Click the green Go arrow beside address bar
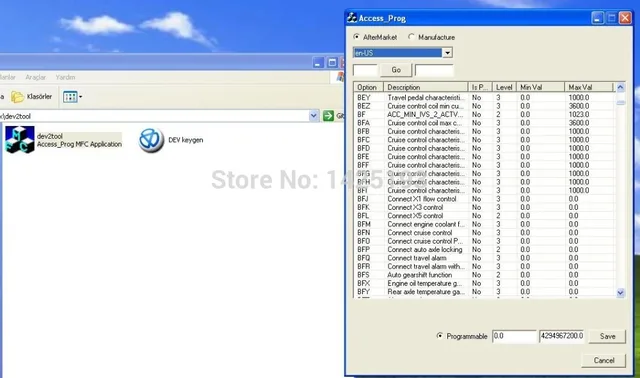 pyautogui.click(x=328, y=116)
